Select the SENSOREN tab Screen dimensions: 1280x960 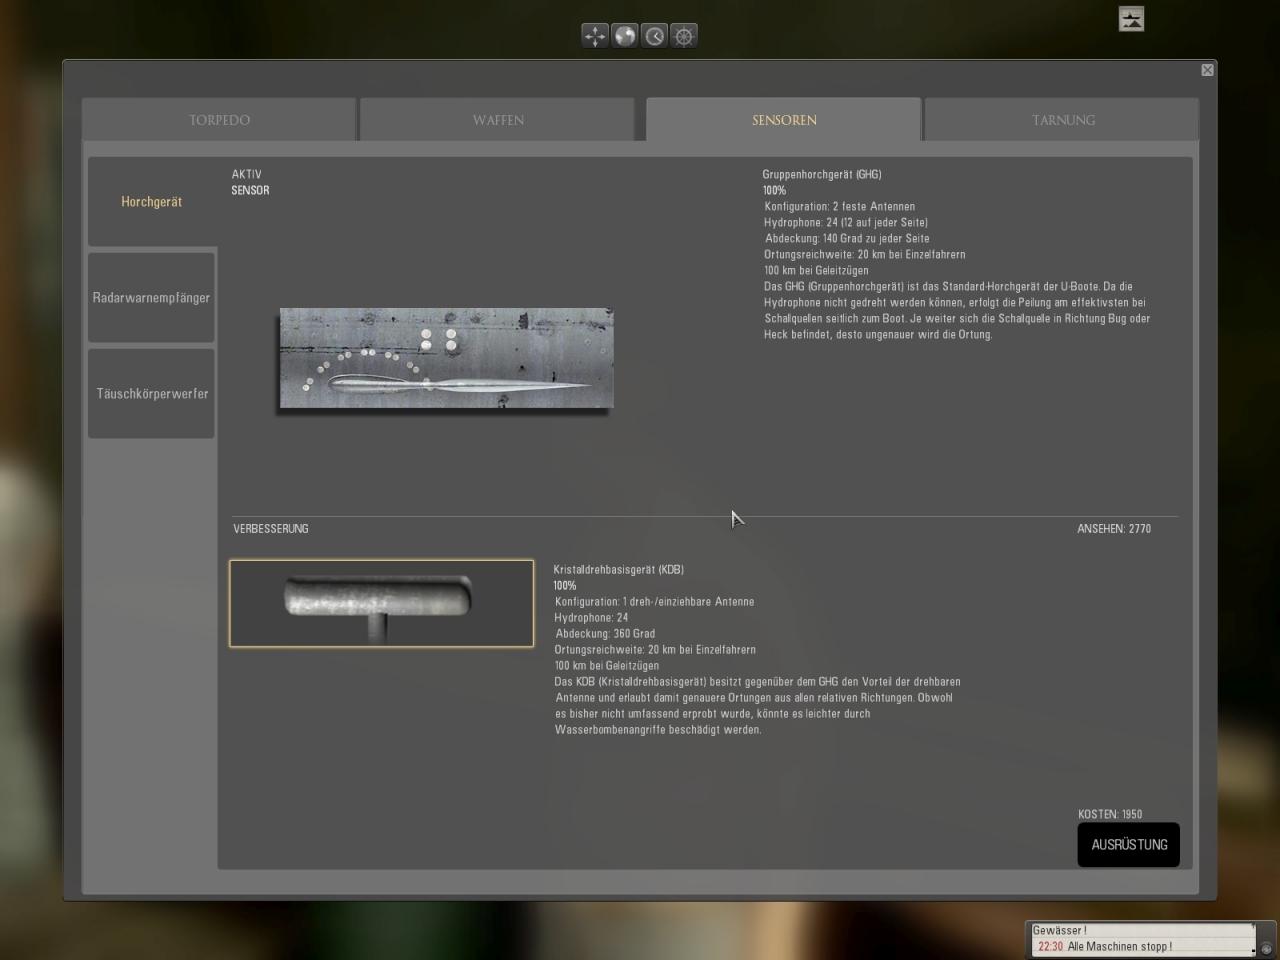click(x=784, y=120)
